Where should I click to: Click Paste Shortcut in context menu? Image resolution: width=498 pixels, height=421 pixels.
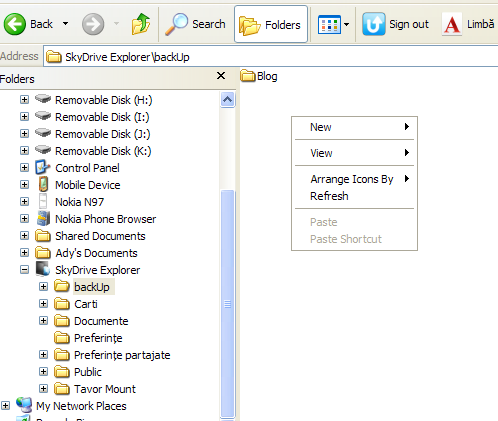(x=354, y=239)
